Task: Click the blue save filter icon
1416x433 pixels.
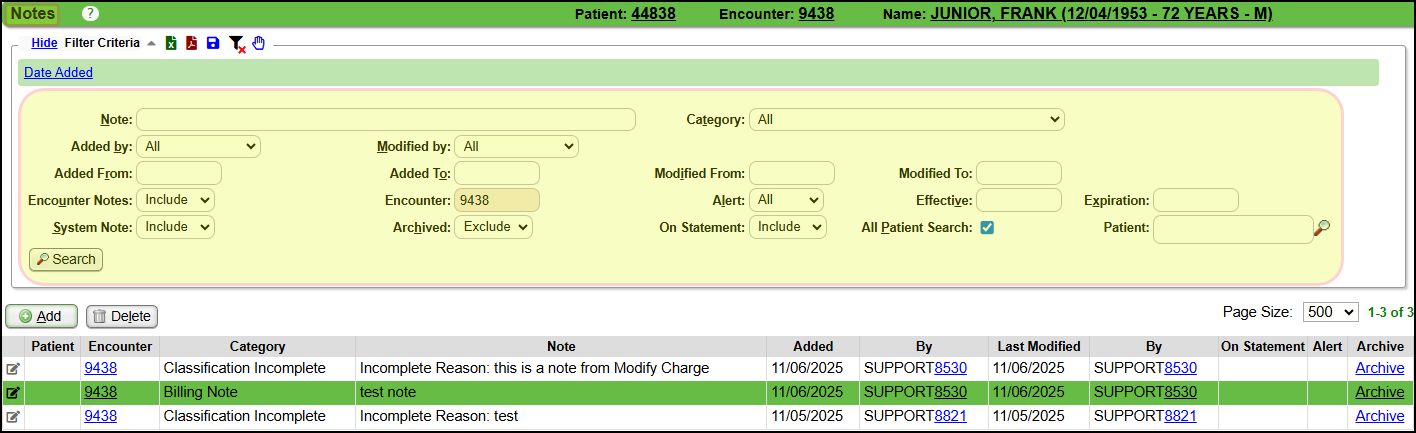Action: coord(212,43)
